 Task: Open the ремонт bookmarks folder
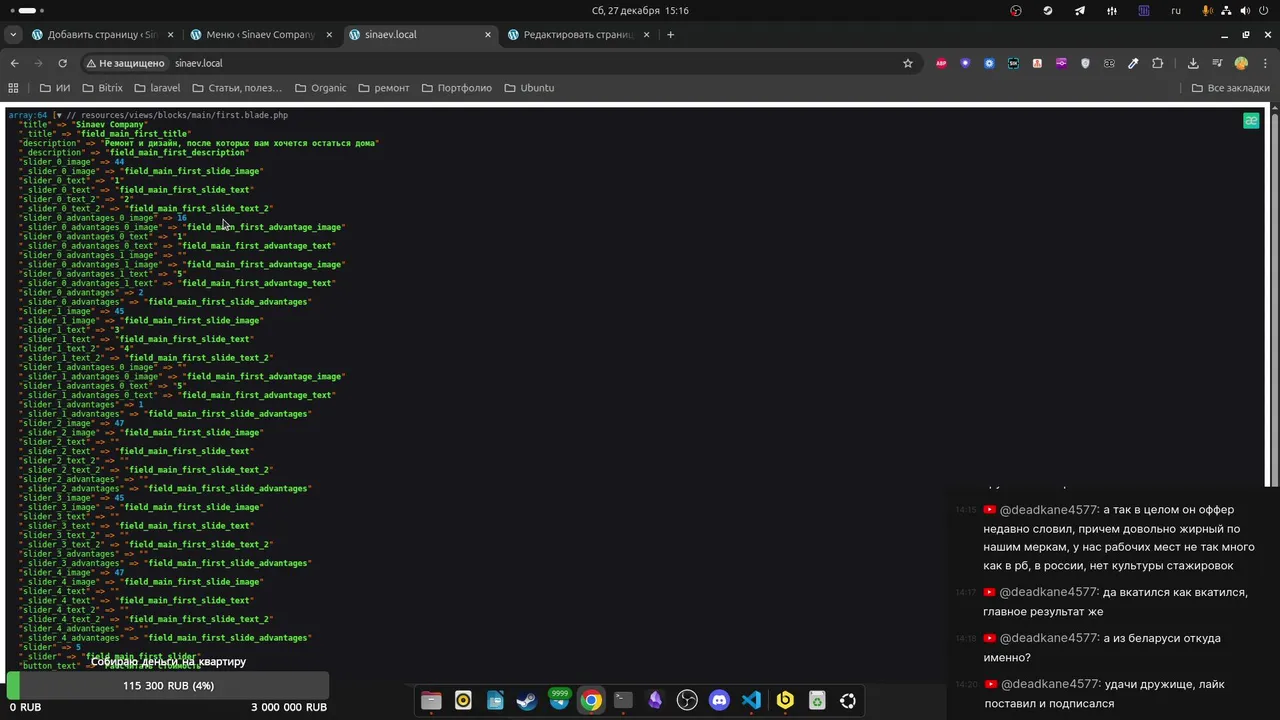pos(383,88)
